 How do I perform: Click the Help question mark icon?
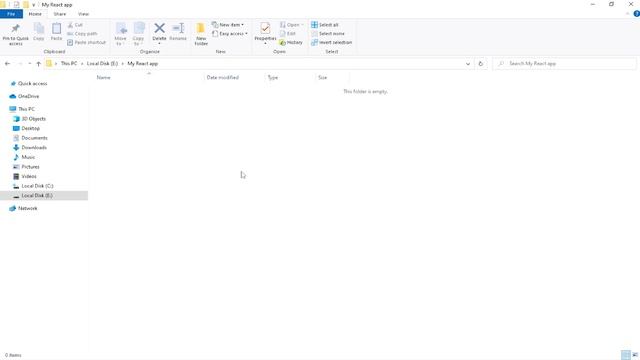[x=636, y=14]
